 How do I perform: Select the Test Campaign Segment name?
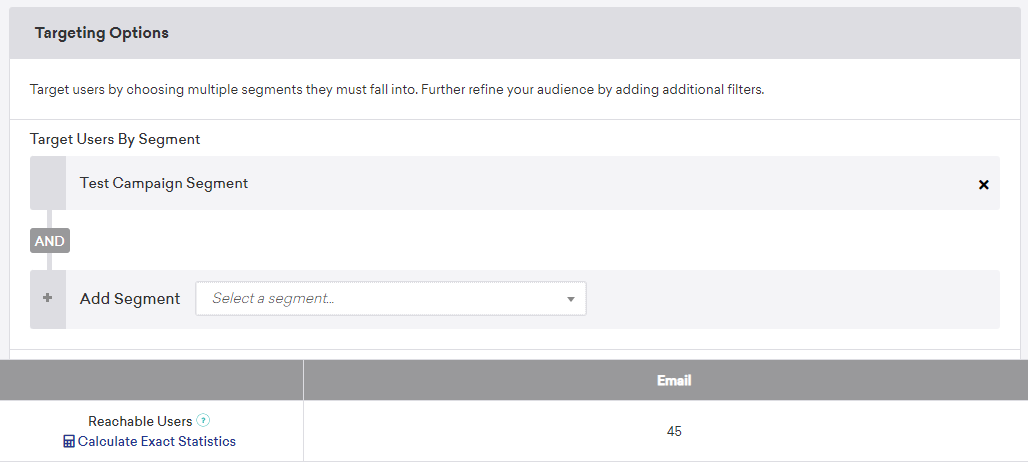click(164, 183)
